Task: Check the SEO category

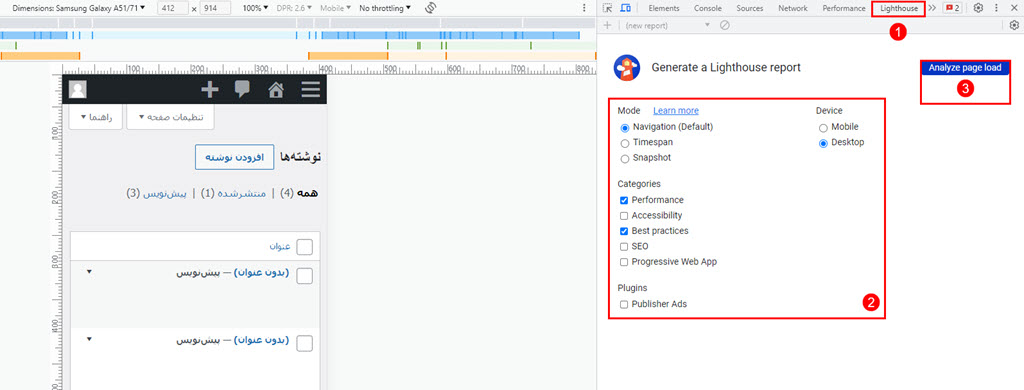Action: click(624, 247)
